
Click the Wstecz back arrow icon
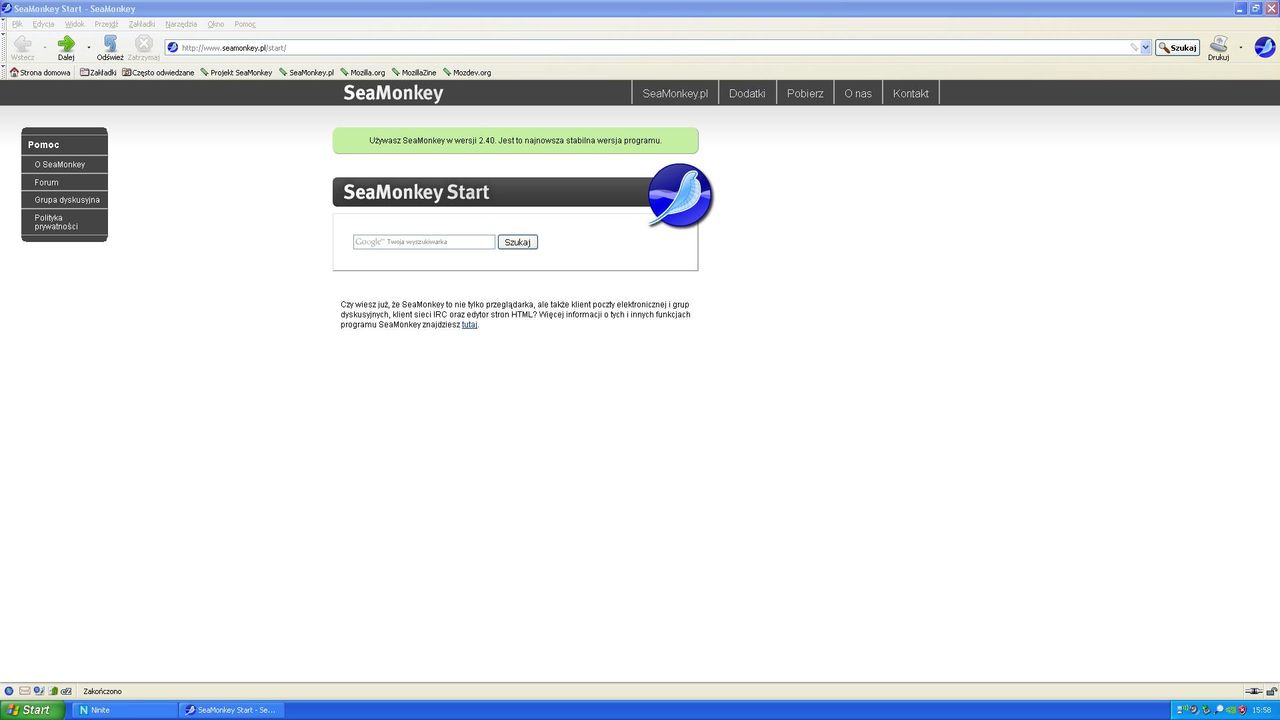[22, 44]
